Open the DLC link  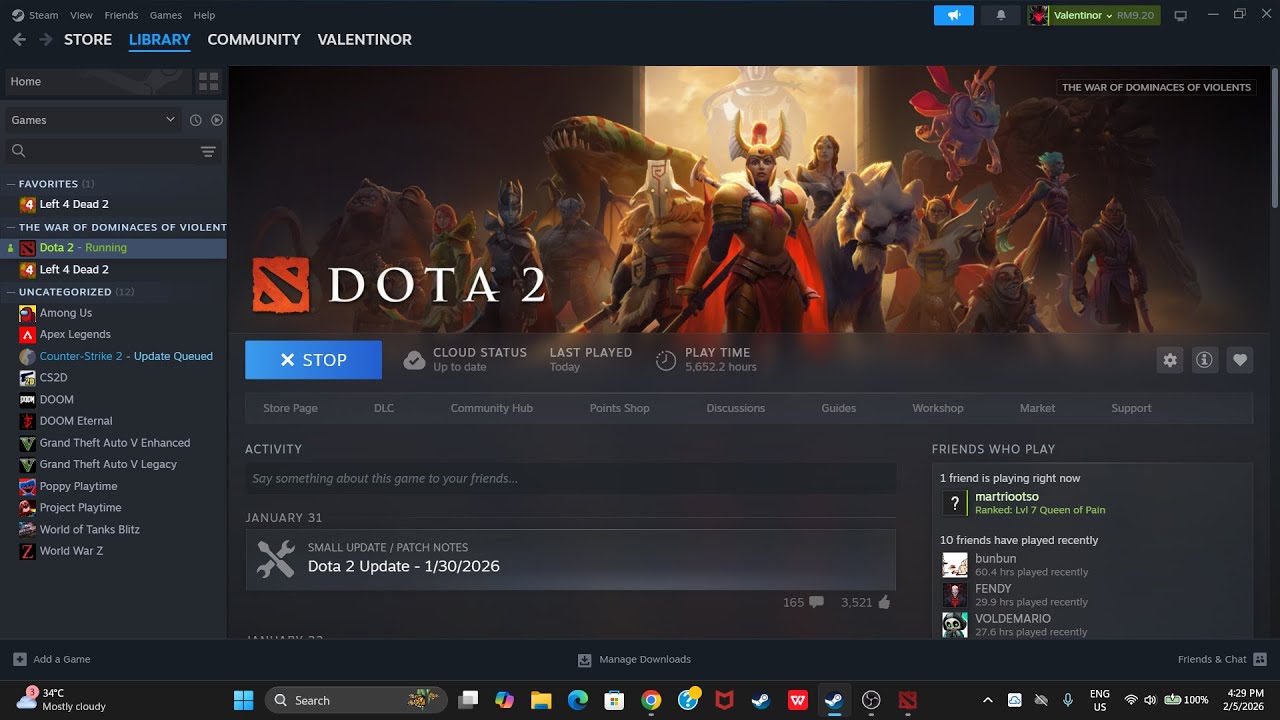[384, 408]
